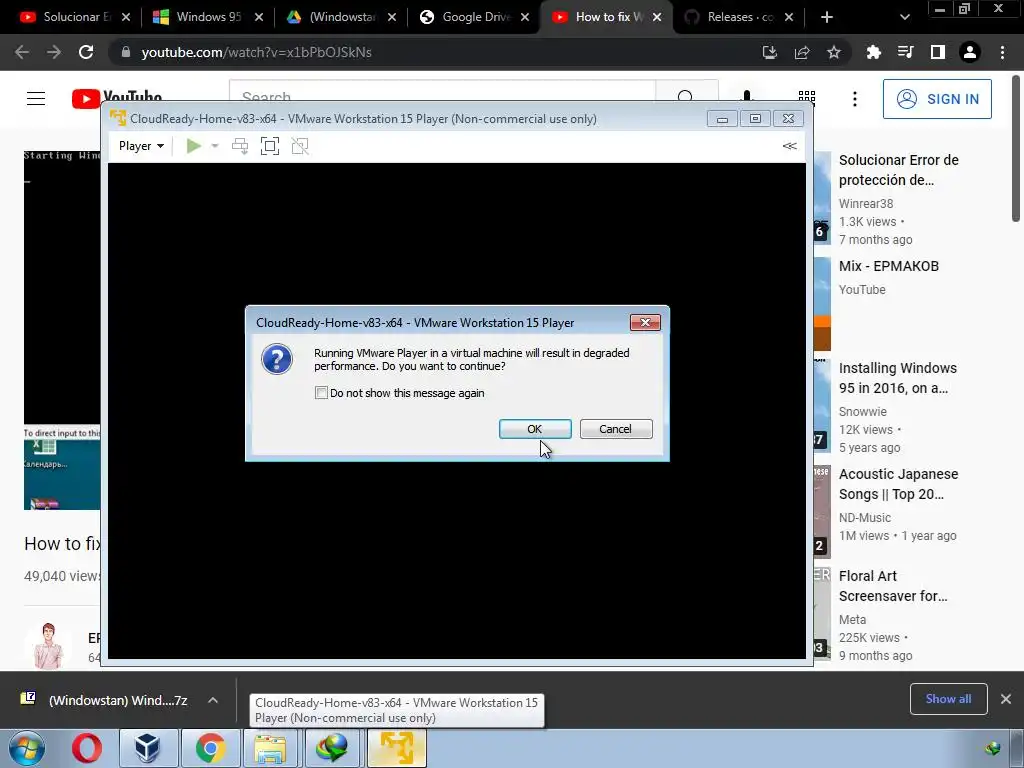Open 'Floral Art Screensaver' video
Screen dimensions: 1024x768
pyautogui.click(x=893, y=586)
